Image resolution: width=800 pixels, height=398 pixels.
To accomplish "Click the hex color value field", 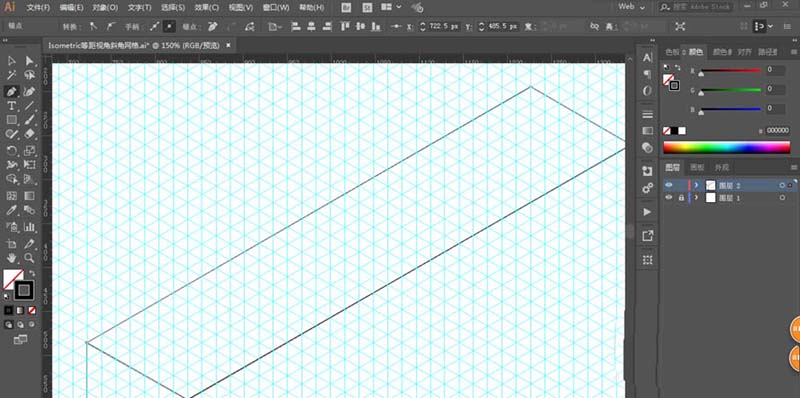I will coord(778,131).
